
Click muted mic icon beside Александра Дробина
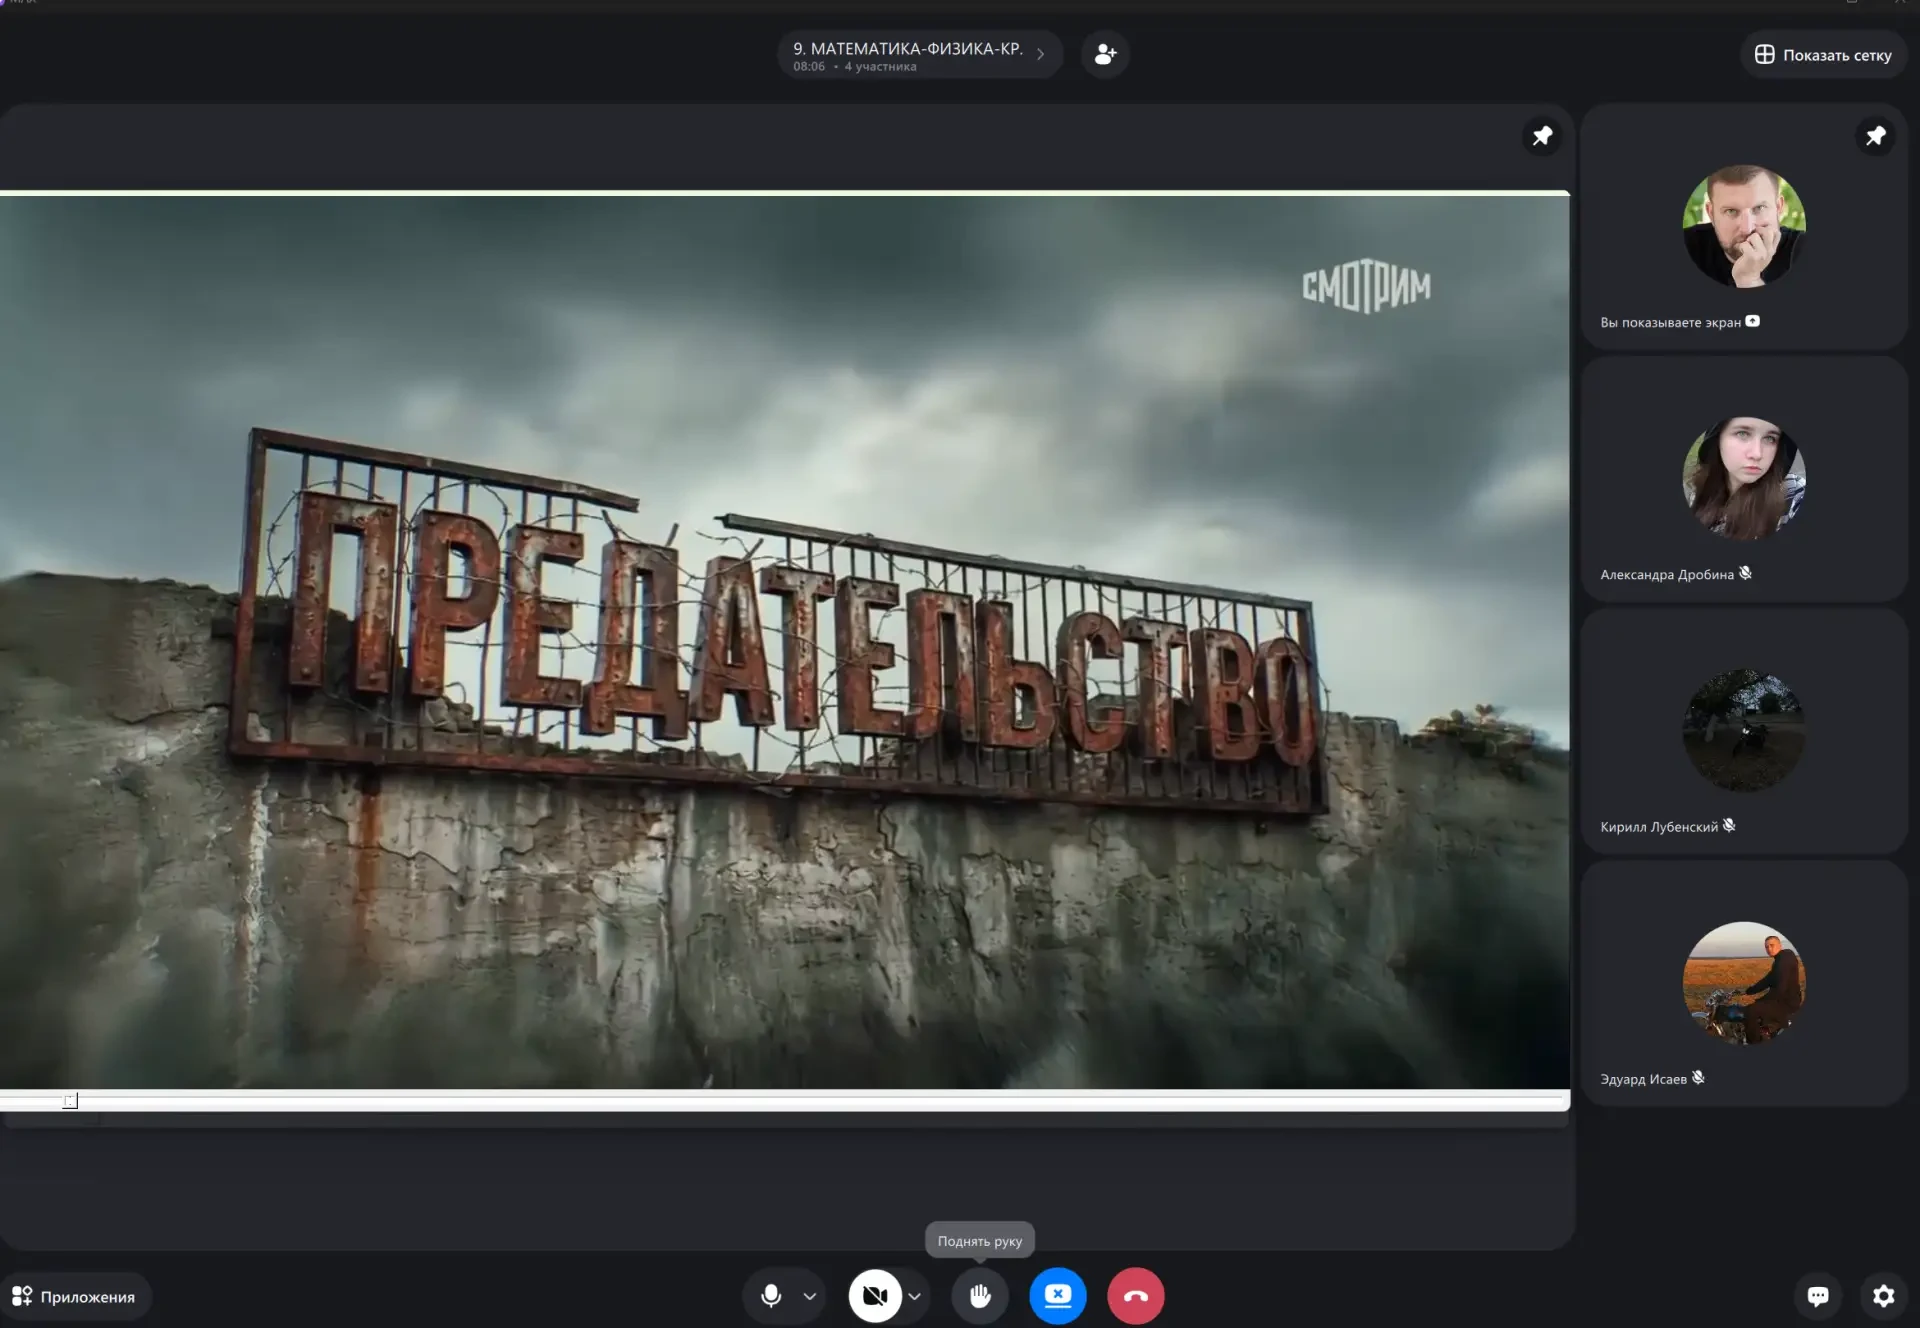(1745, 573)
